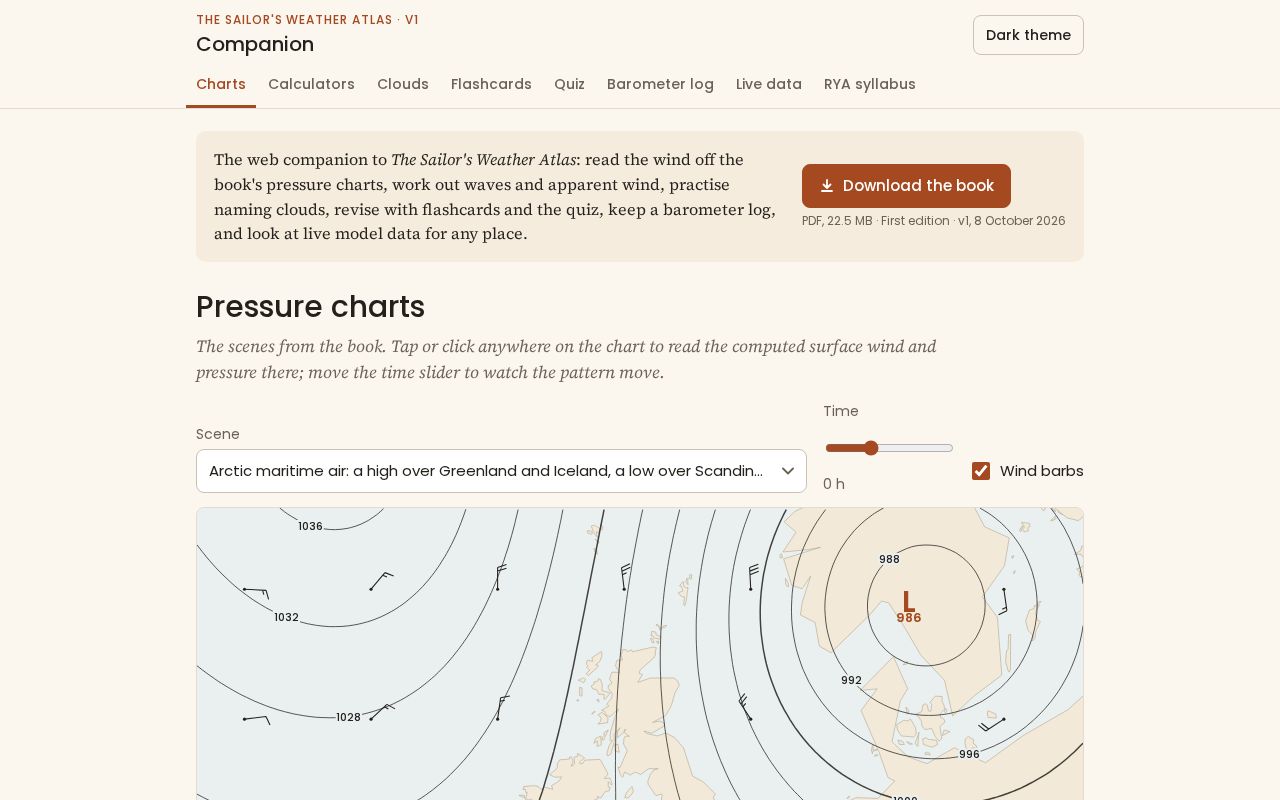Click the L low-pressure marker on chart
The width and height of the screenshot is (1280, 800).
(908, 601)
